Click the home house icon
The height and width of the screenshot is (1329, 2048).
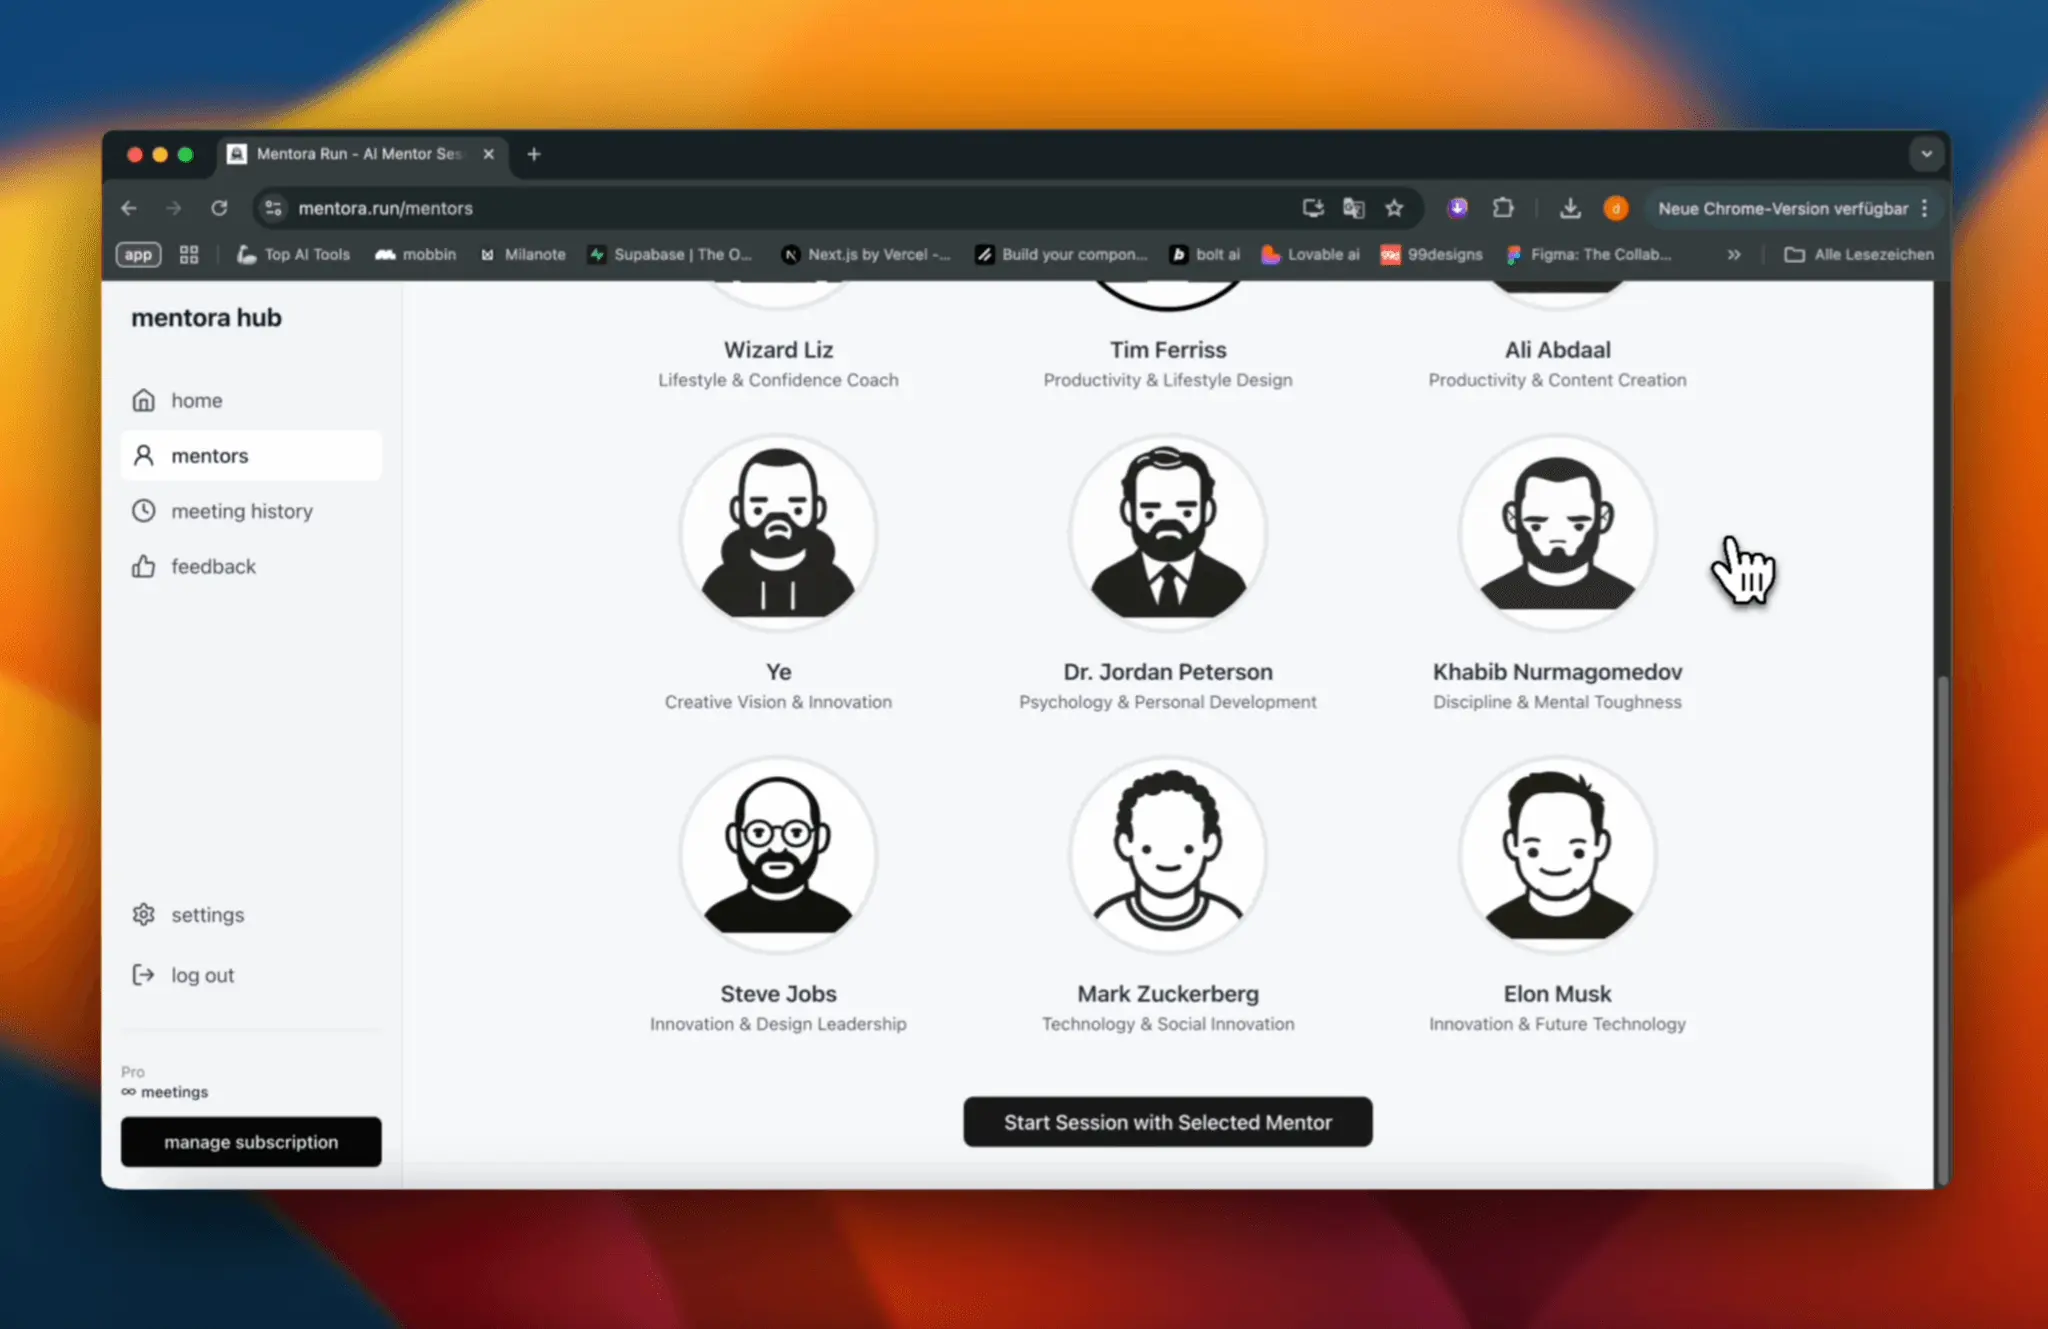point(144,400)
